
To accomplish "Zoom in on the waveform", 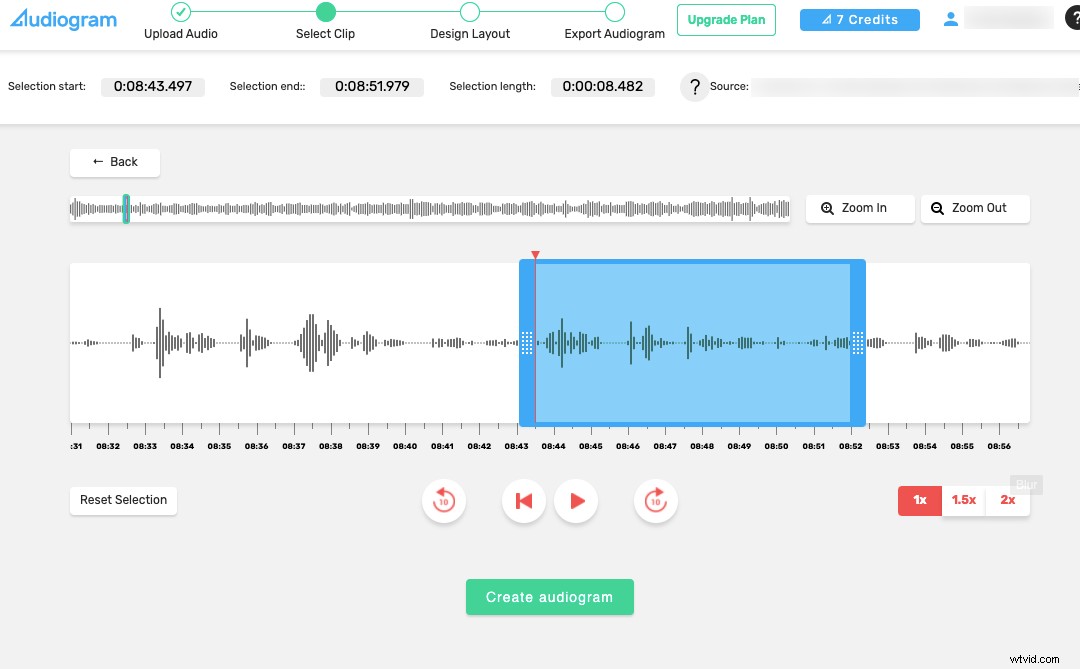I will pos(859,208).
